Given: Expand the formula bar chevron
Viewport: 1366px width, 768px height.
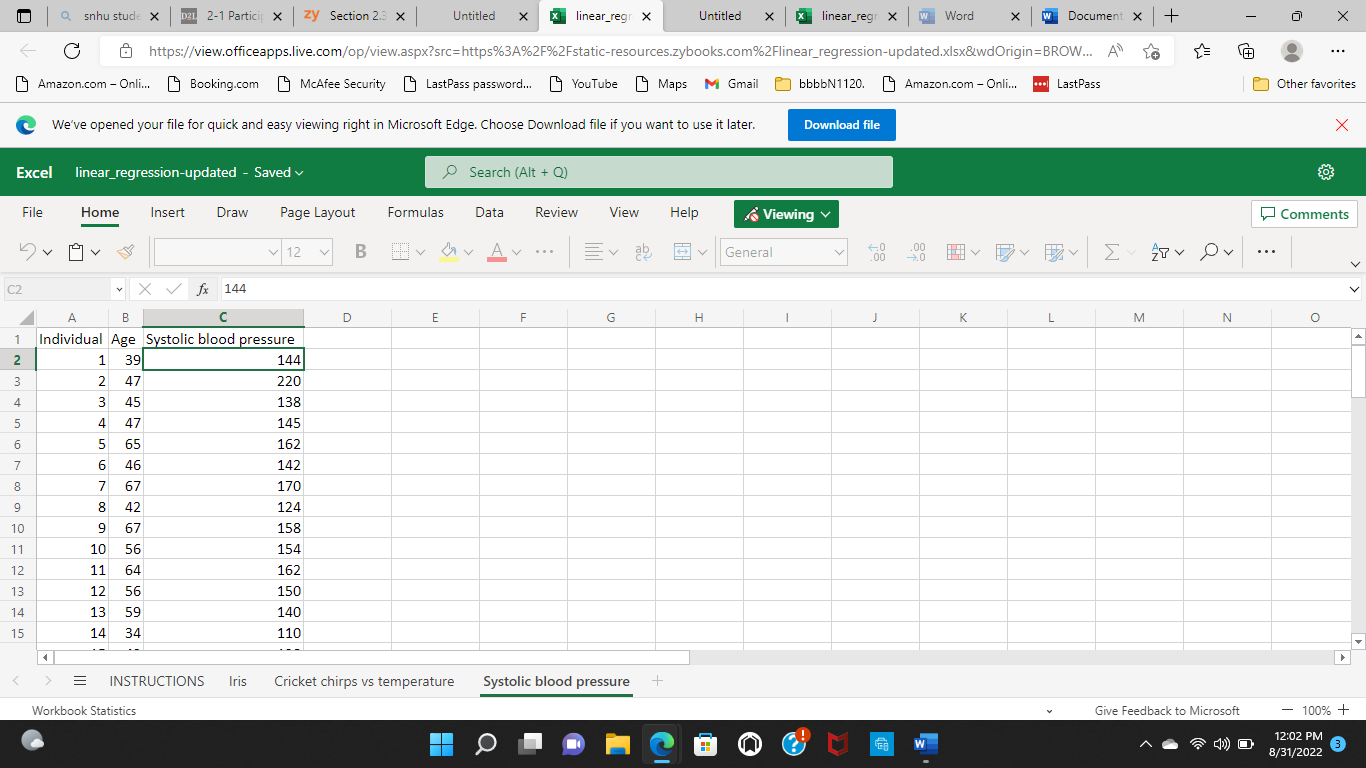Looking at the screenshot, I should pos(1355,289).
